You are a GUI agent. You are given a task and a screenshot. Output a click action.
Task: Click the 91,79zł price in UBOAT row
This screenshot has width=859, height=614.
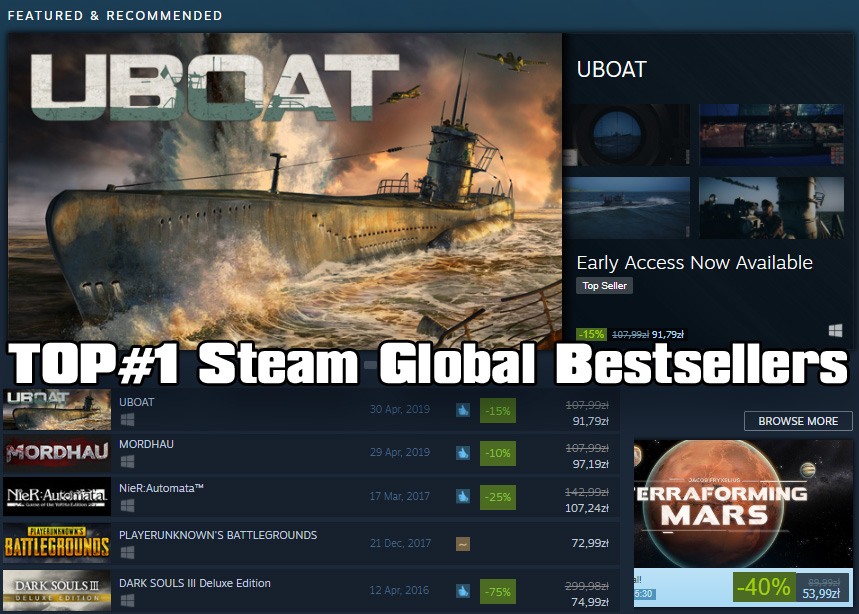click(591, 421)
